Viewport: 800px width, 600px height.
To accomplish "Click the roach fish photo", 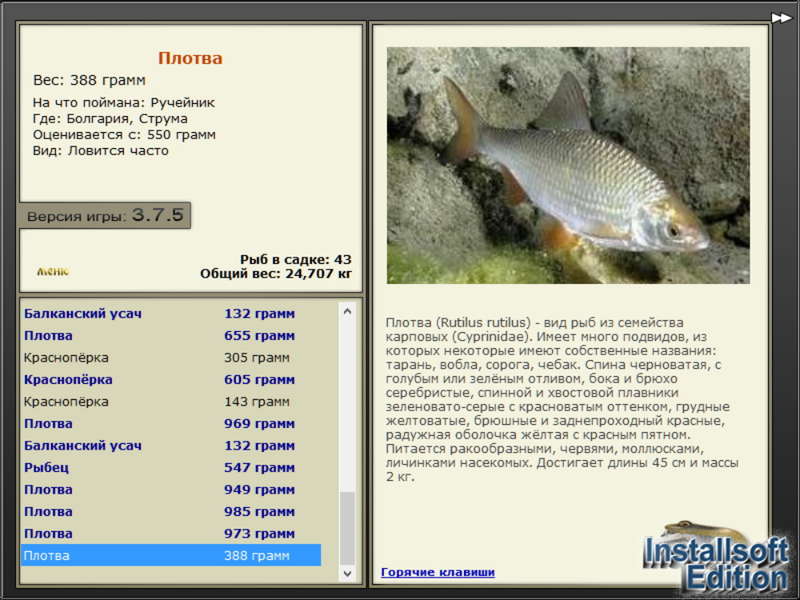I will (568, 165).
